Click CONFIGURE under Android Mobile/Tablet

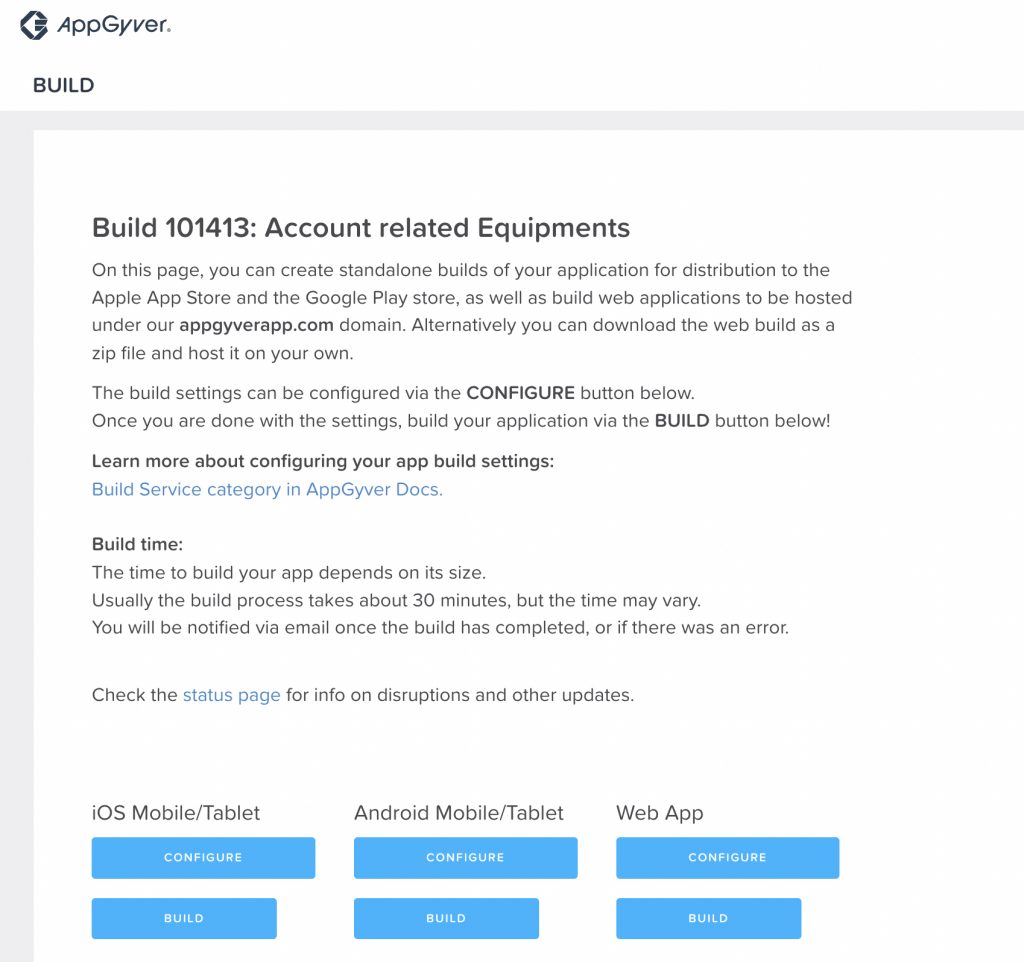pos(466,858)
